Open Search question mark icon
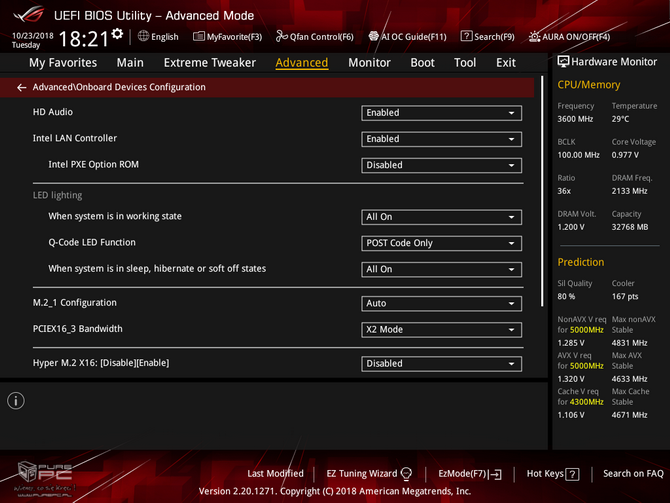 pyautogui.click(x=466, y=36)
